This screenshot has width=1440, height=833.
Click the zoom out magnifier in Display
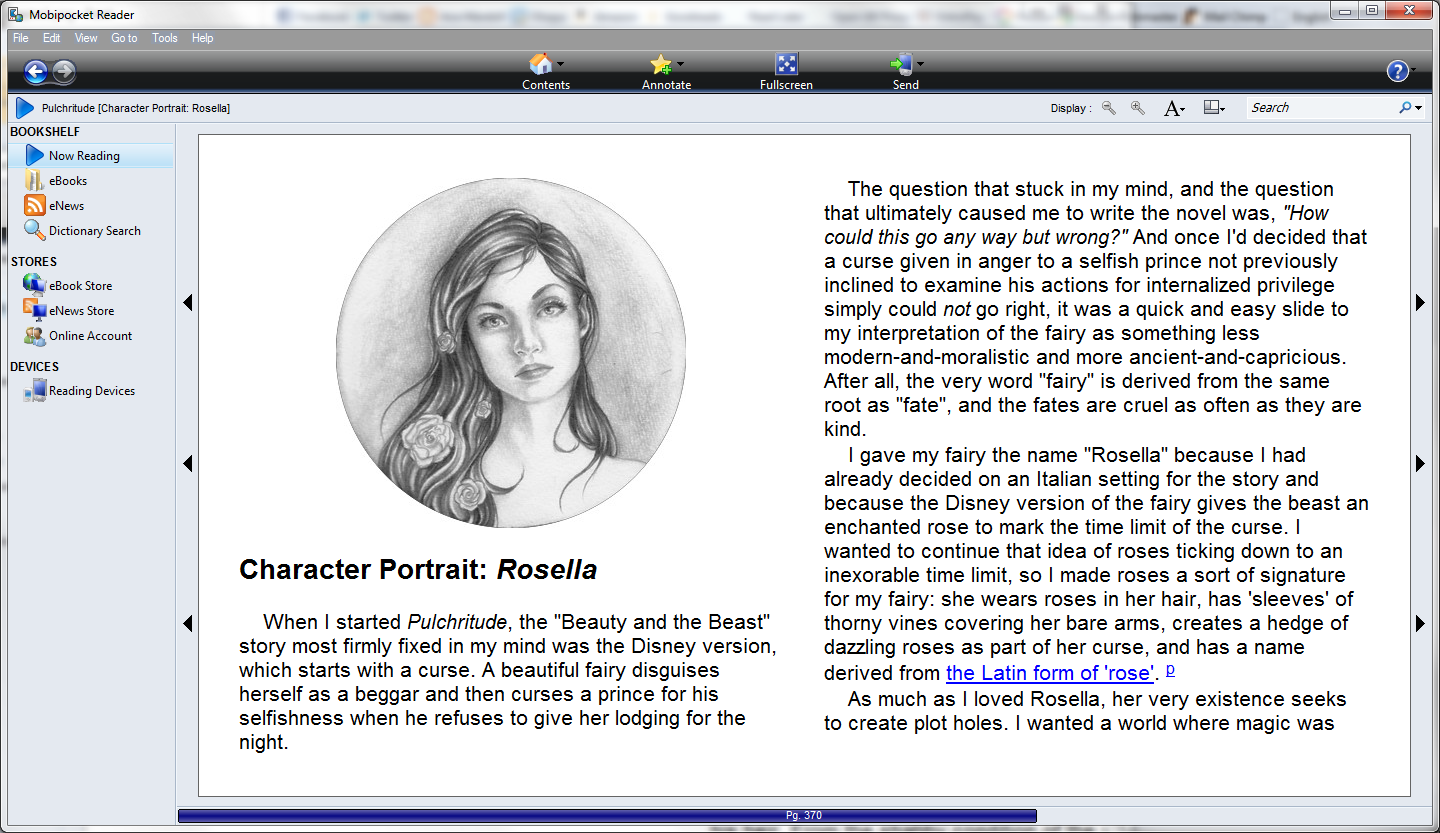(x=1109, y=108)
